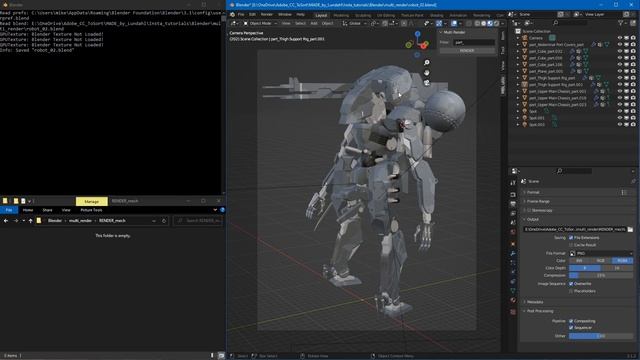
Task: Select the Render properties tab icon
Action: pos(513,195)
